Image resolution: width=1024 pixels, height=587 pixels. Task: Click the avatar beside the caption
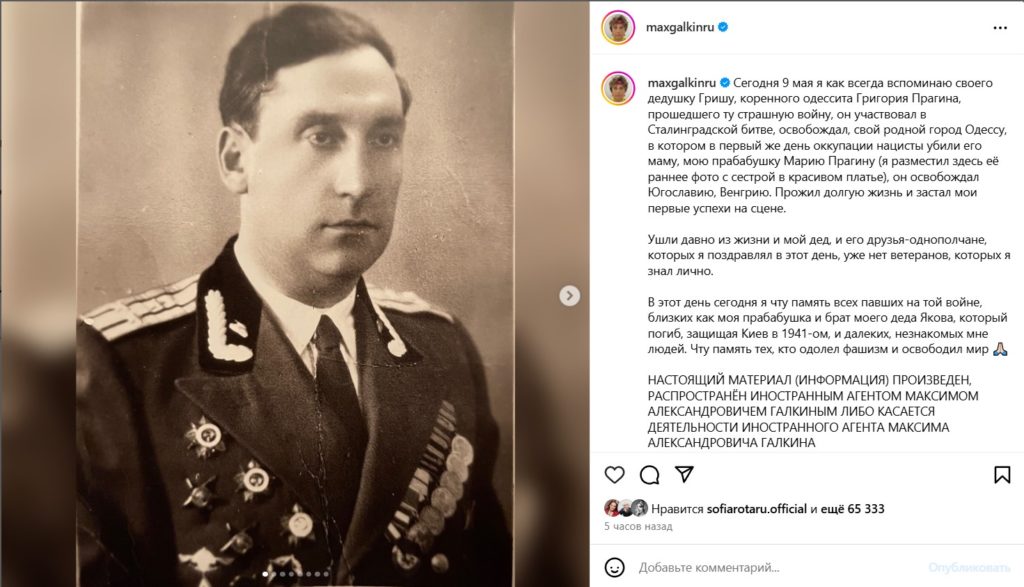pyautogui.click(x=618, y=88)
